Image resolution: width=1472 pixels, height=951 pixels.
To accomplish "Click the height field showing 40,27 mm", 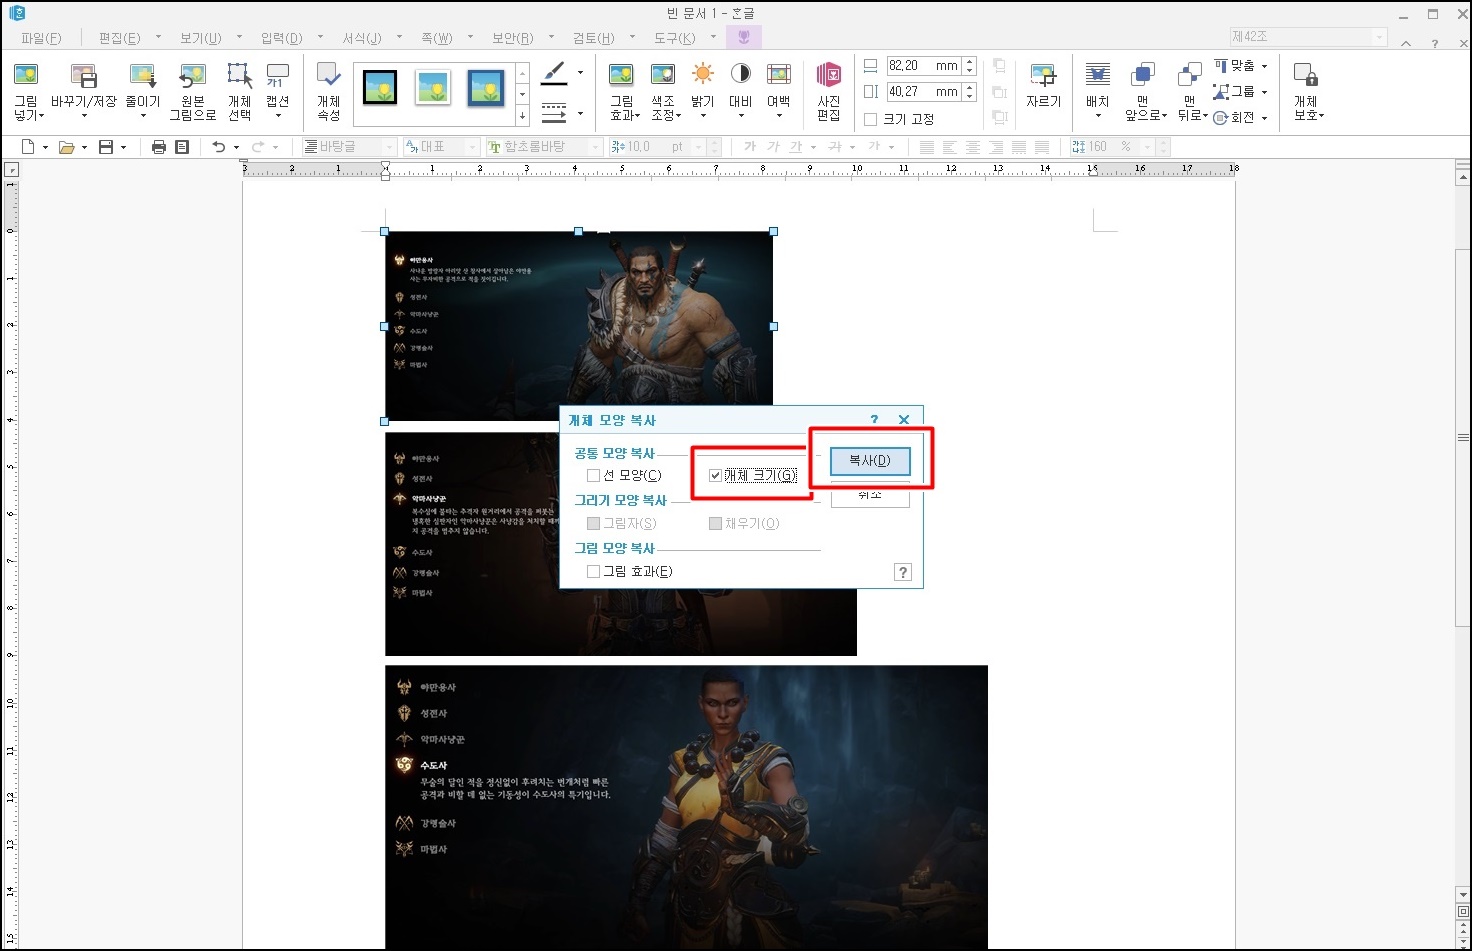I will 923,92.
